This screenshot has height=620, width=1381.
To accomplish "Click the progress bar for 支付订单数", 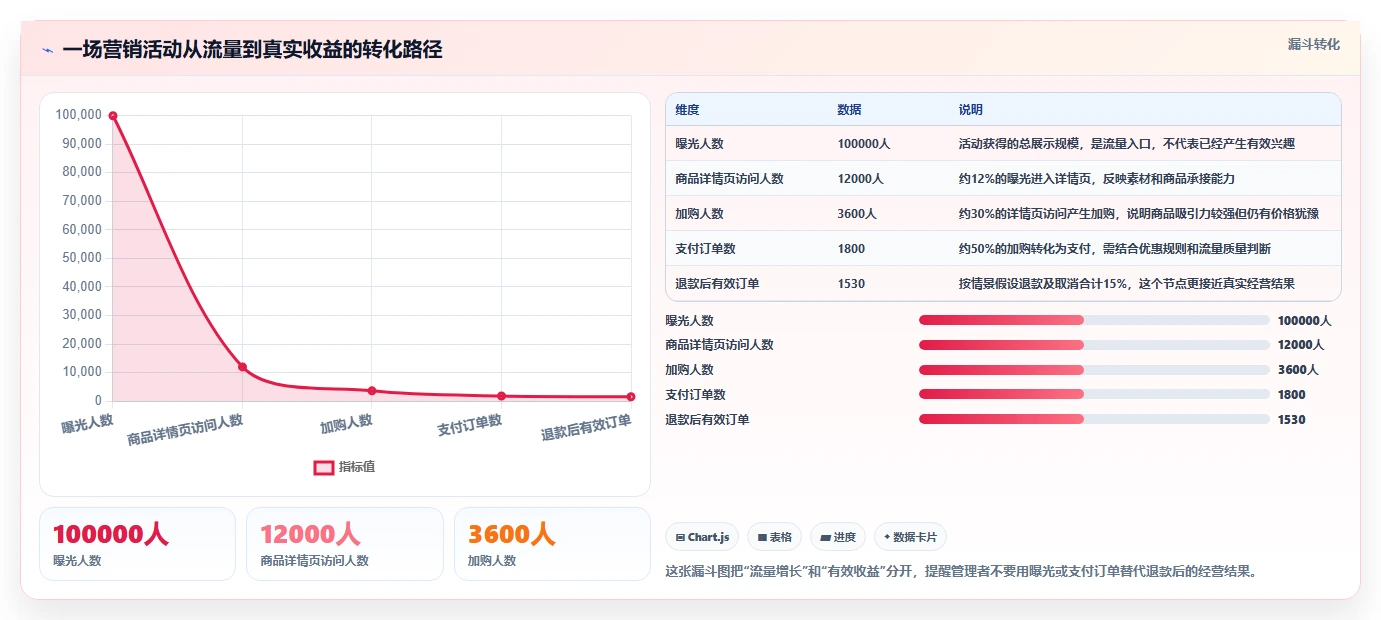I will [x=1094, y=394].
